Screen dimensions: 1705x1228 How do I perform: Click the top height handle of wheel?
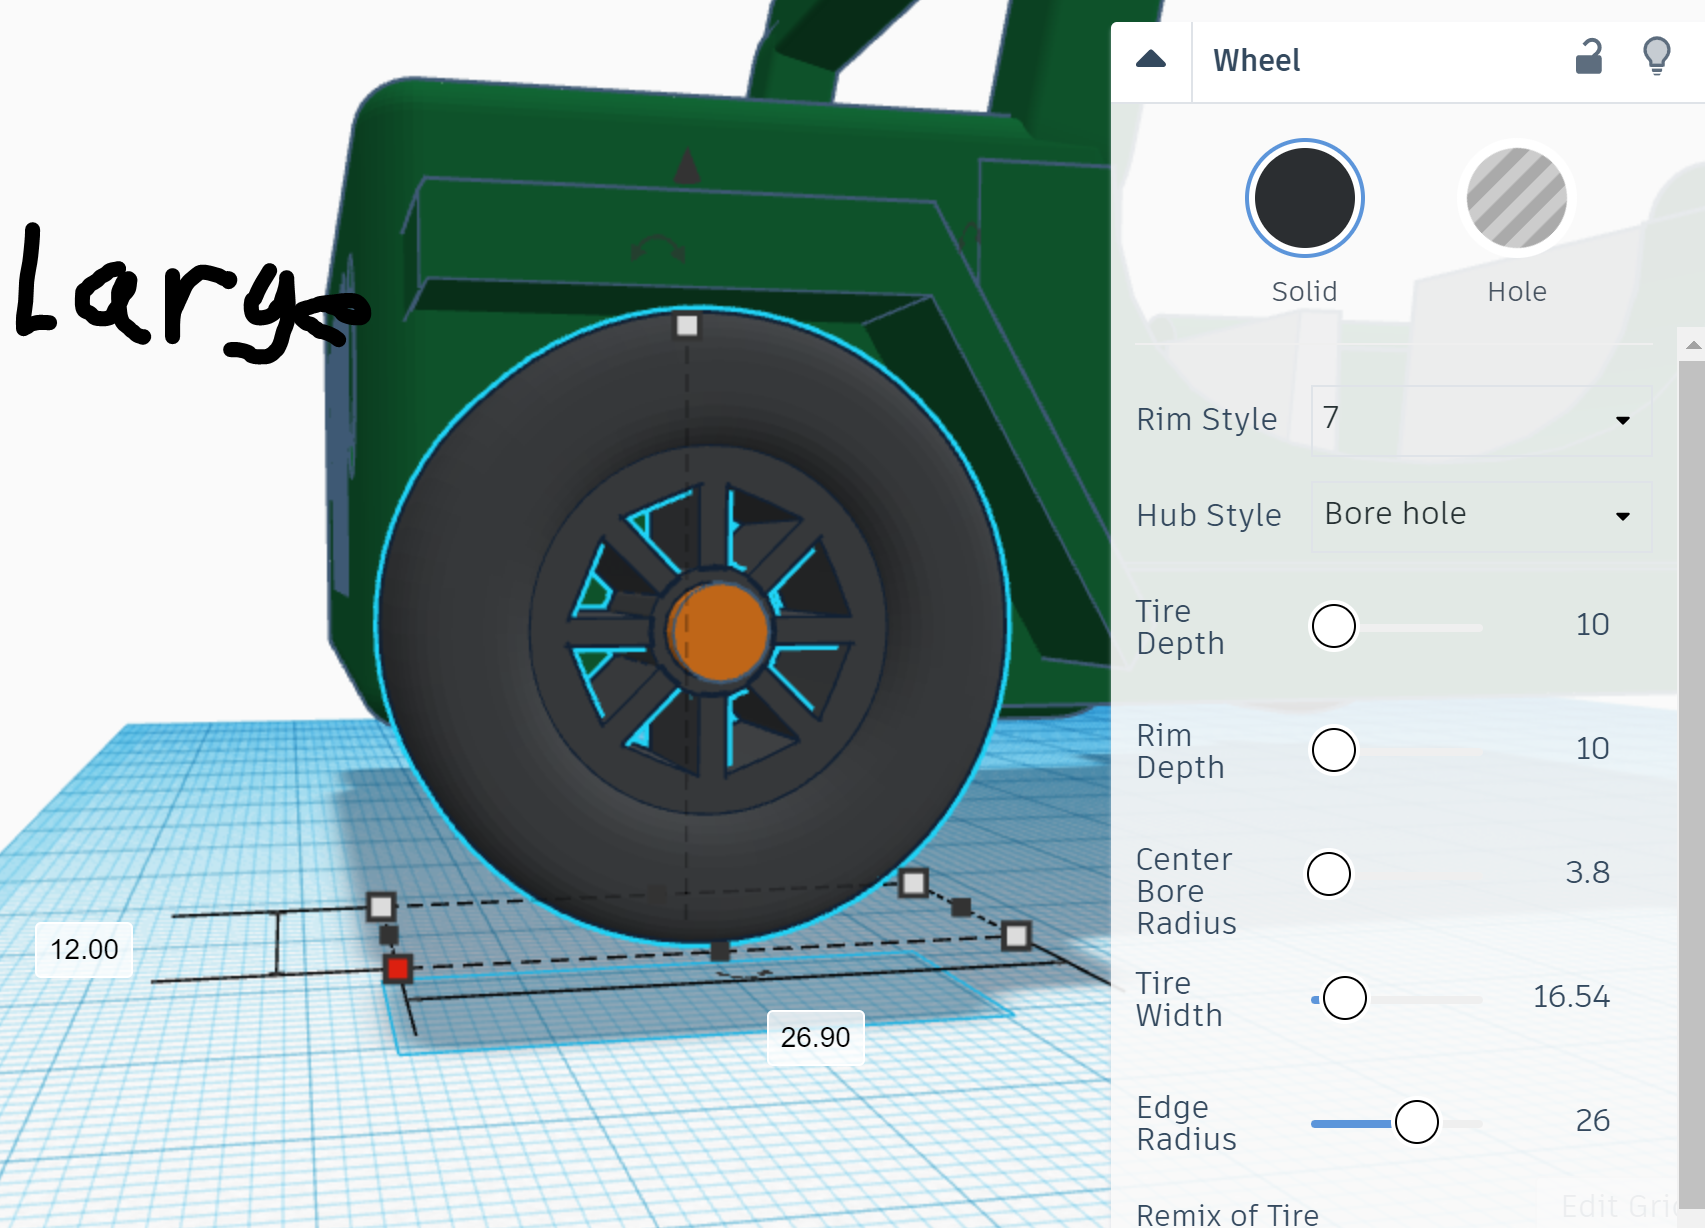pos(687,326)
